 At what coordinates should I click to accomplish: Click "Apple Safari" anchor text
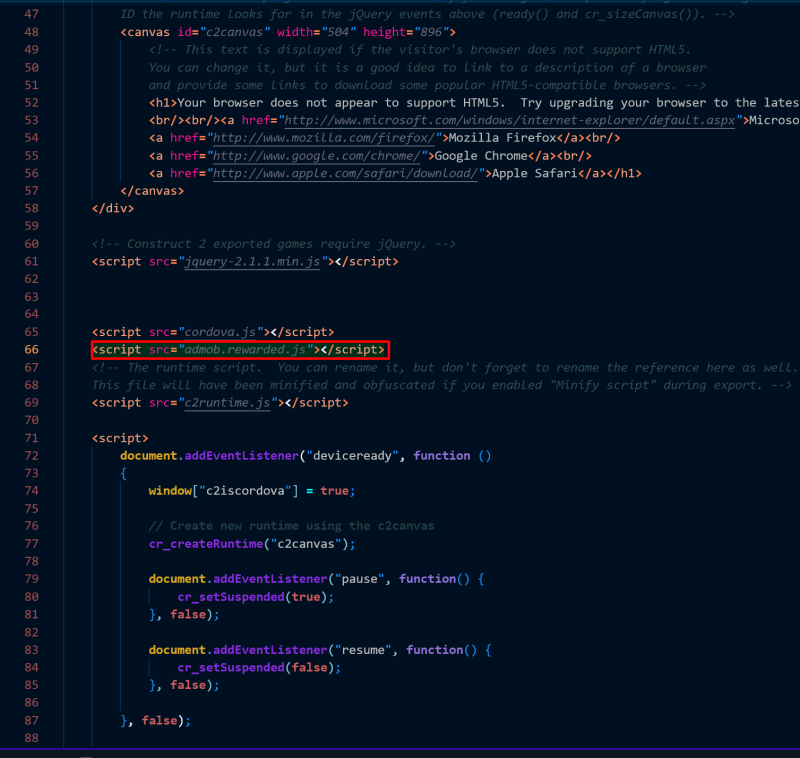coord(534,173)
